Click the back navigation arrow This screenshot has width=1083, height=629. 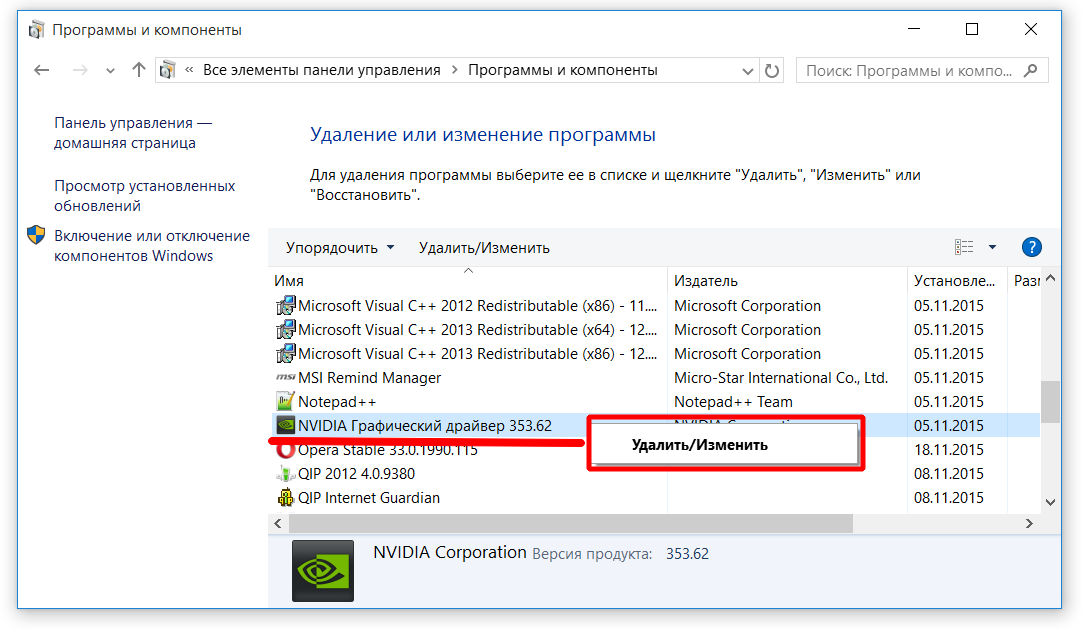pos(41,70)
